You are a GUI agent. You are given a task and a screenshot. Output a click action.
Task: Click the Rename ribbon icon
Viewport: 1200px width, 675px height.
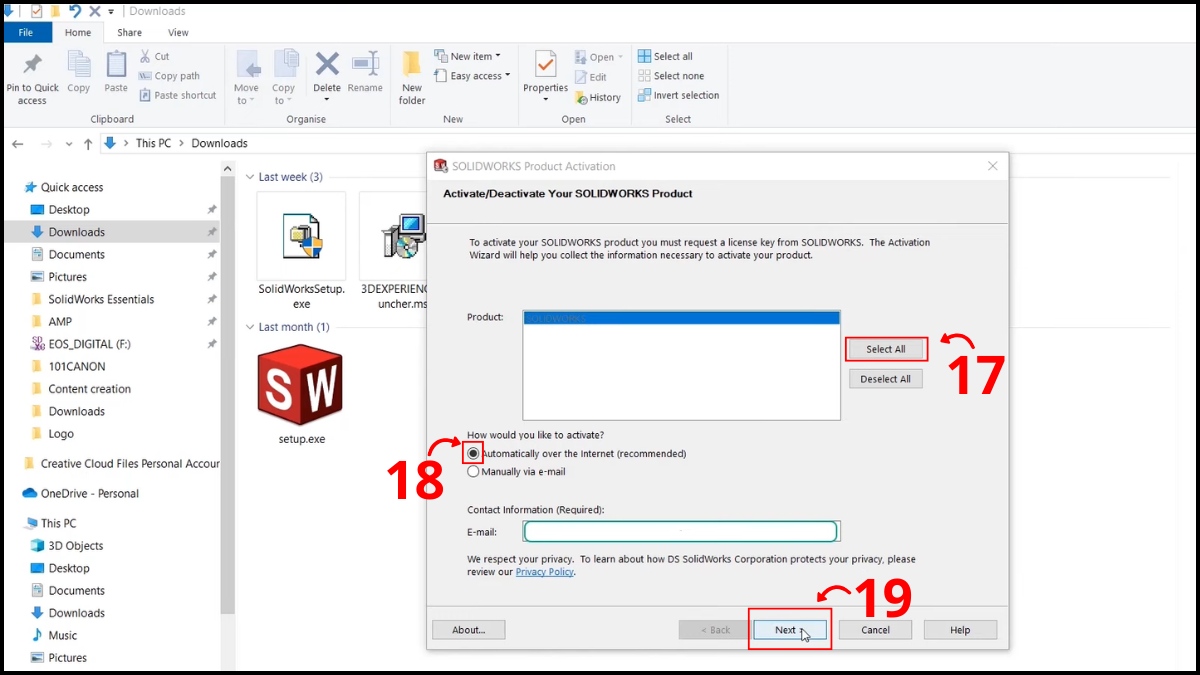[365, 64]
